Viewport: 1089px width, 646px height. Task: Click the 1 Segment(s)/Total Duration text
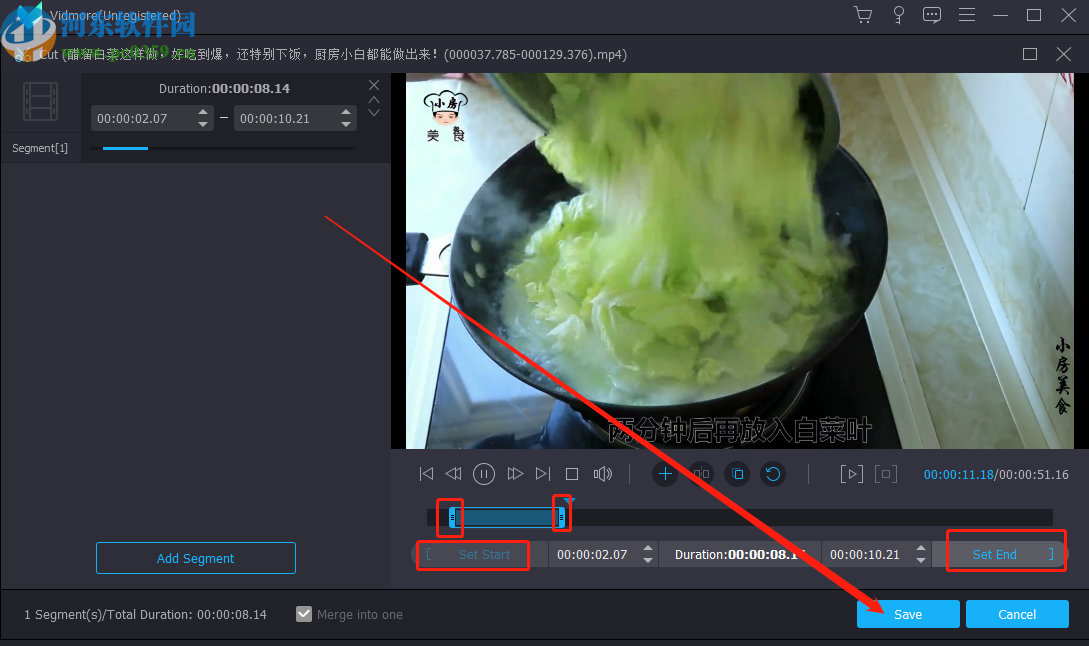click(x=145, y=615)
